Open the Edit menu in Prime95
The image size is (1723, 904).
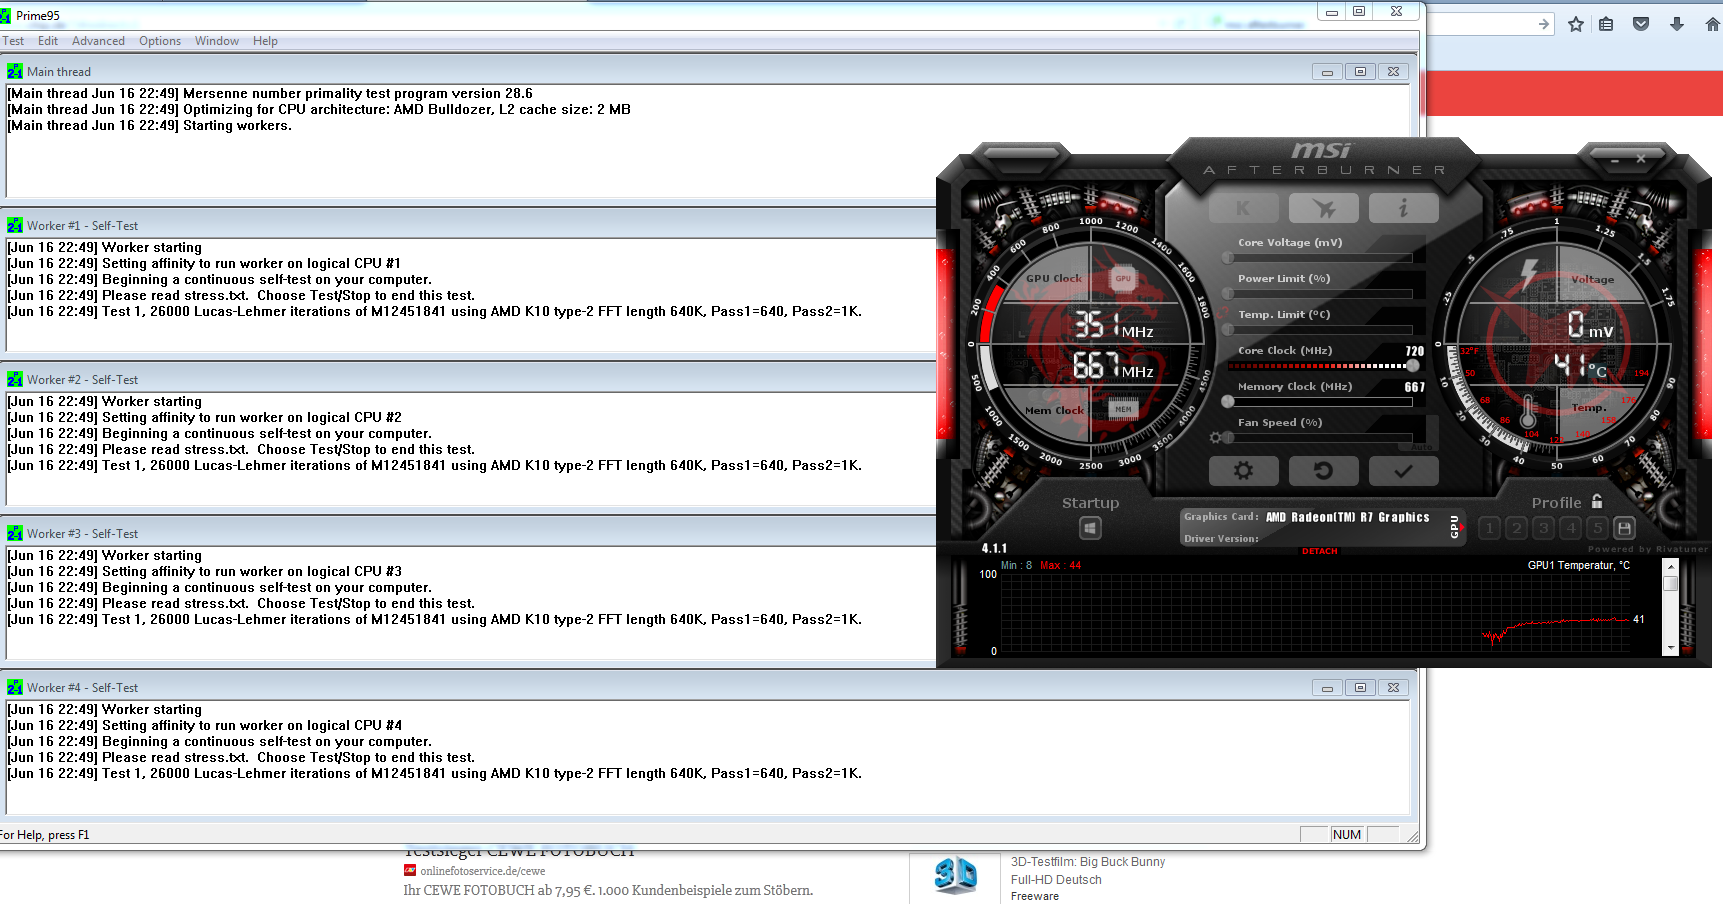click(x=48, y=41)
